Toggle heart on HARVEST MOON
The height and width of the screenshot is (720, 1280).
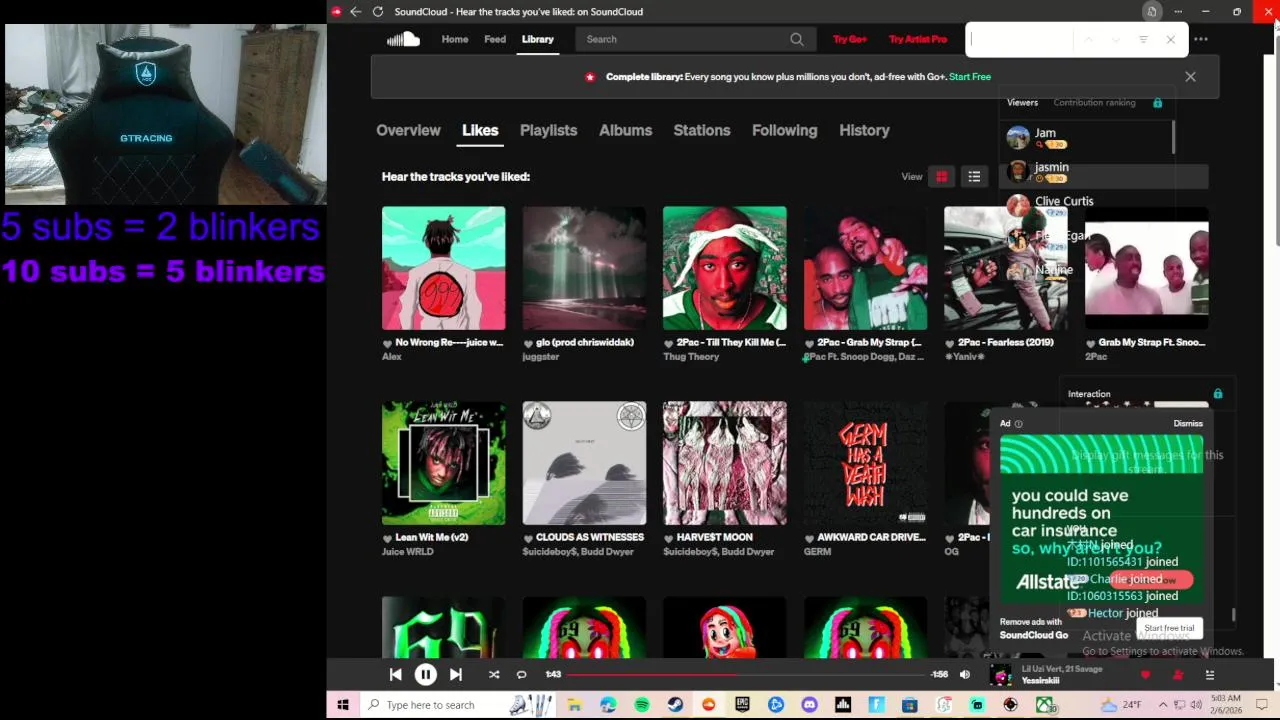(x=669, y=538)
